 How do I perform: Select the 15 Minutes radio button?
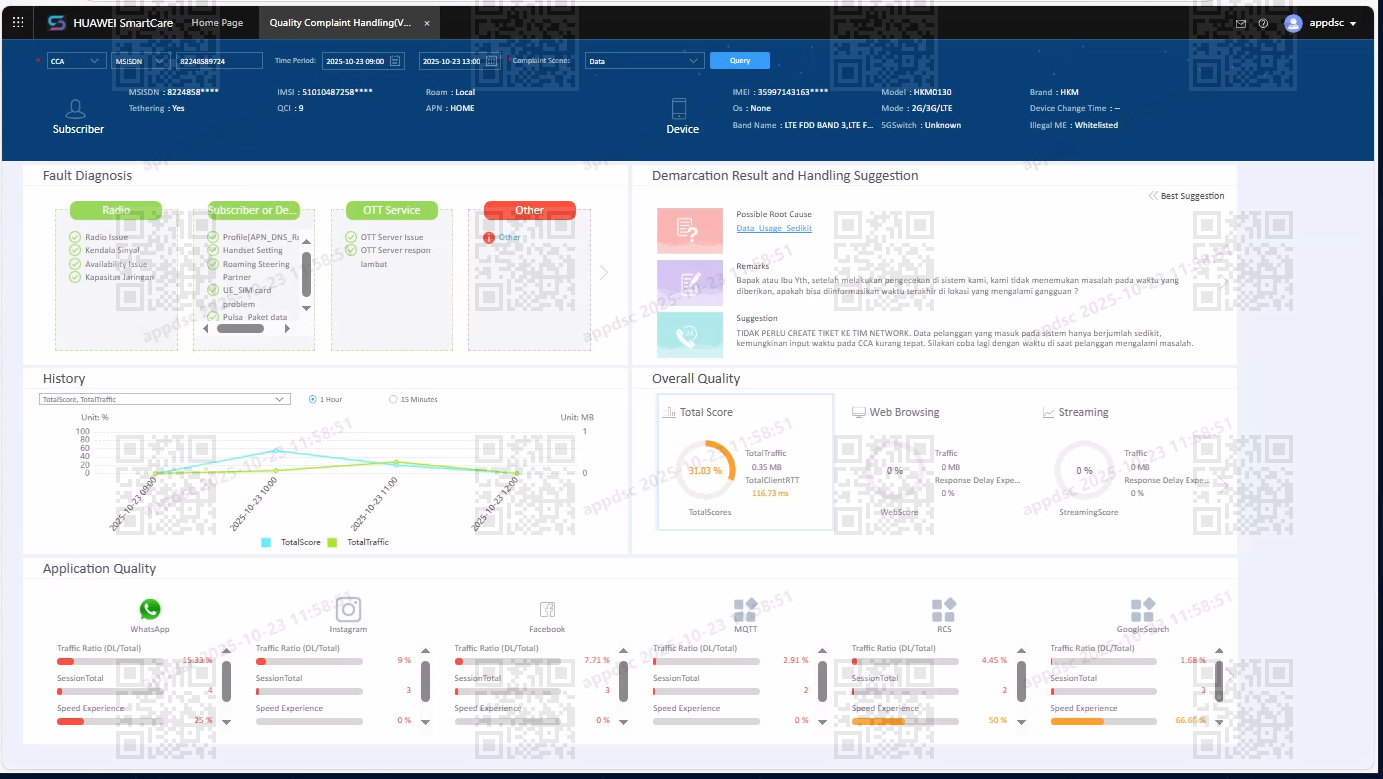393,399
